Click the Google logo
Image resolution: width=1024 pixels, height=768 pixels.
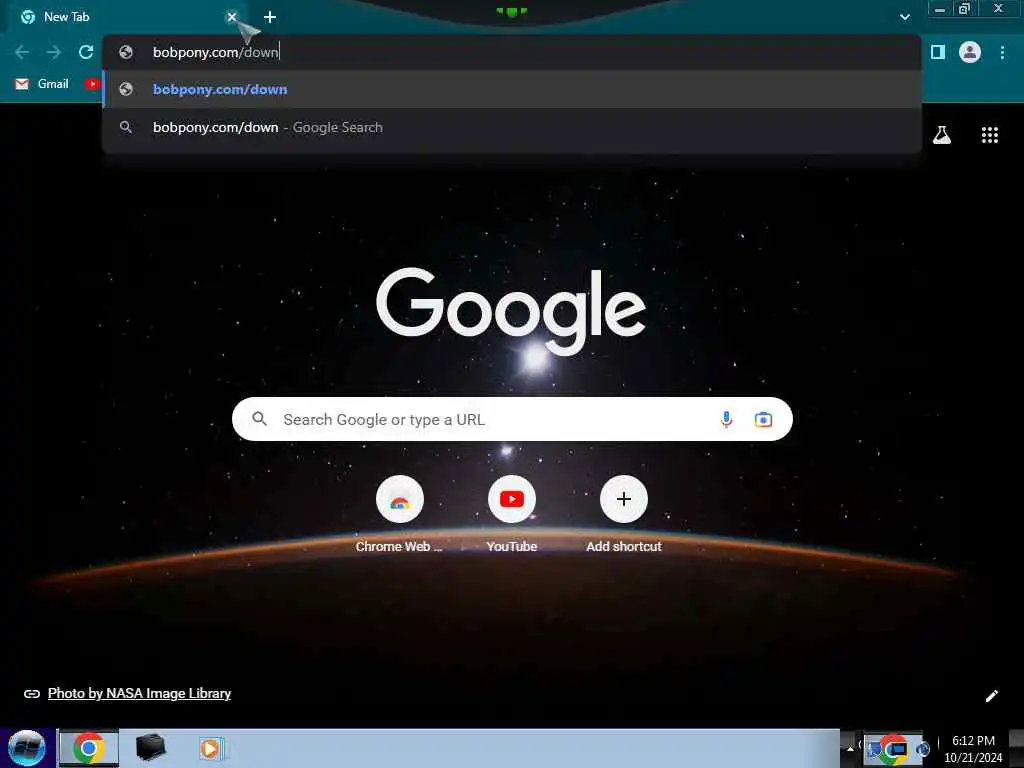pyautogui.click(x=511, y=312)
